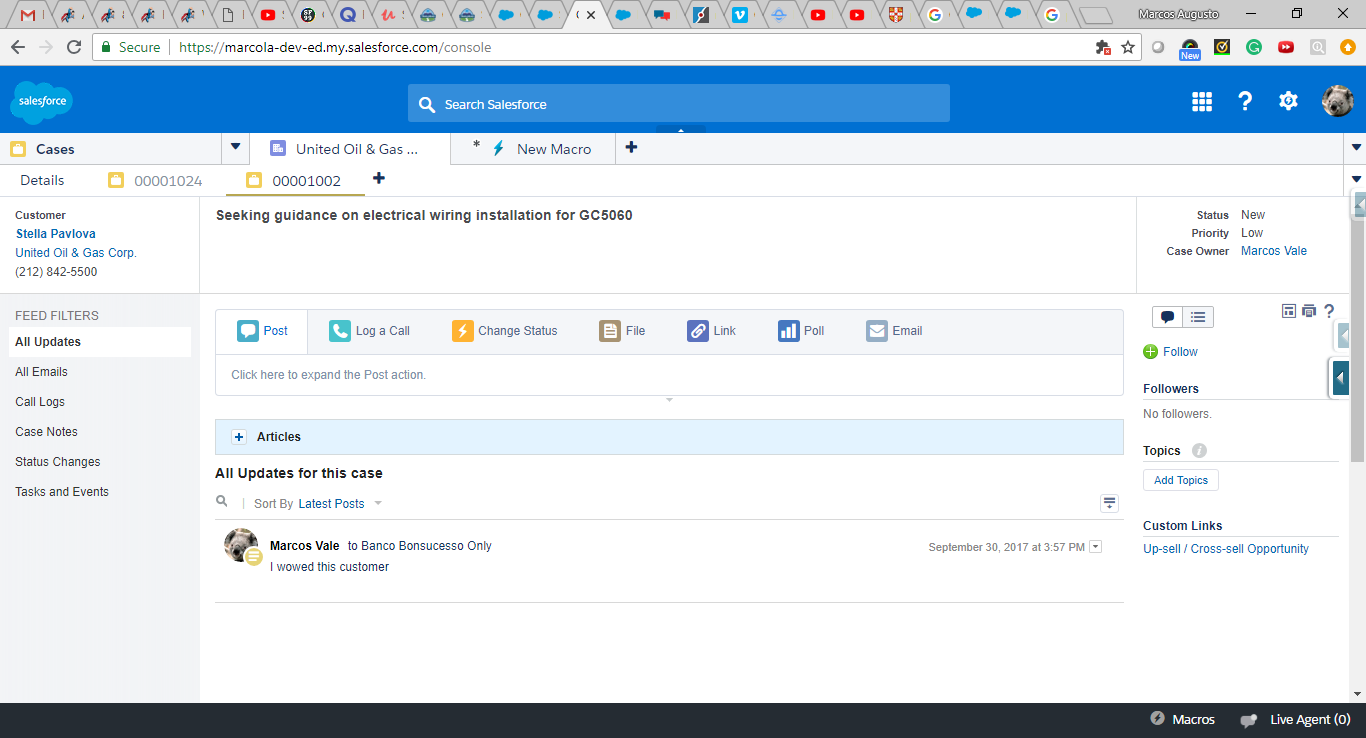Open the Salesforce App Launcher grid
The height and width of the screenshot is (738, 1366).
[x=1201, y=101]
